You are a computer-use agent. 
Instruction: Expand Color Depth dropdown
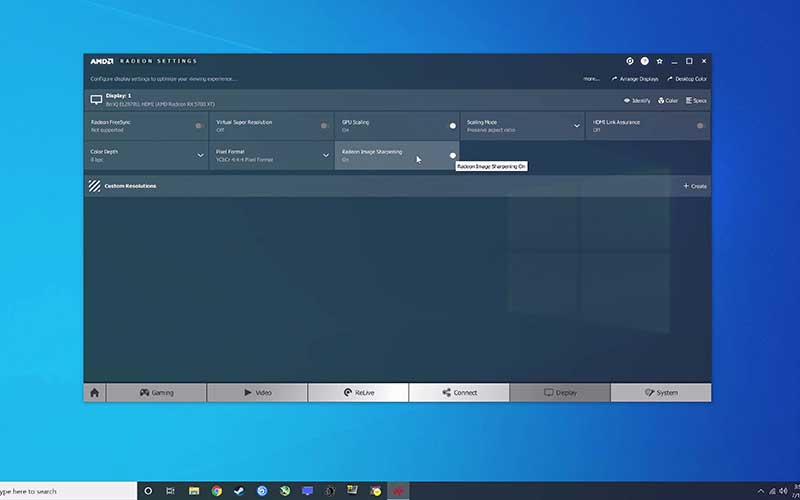pos(201,156)
